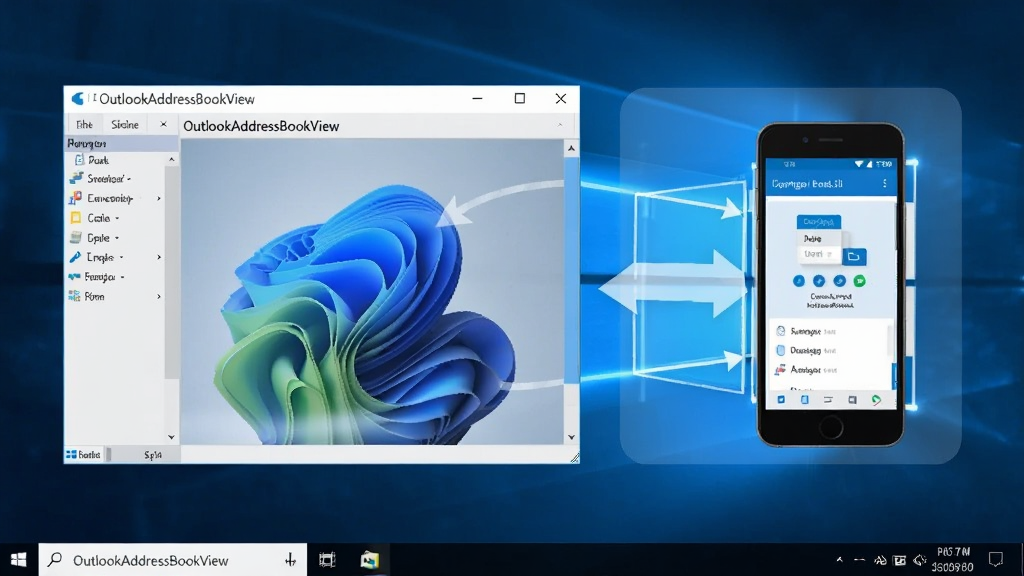Image resolution: width=1024 pixels, height=576 pixels.
Task: Select the blue handshake icon in the sidebar
Action: pyautogui.click(x=74, y=277)
